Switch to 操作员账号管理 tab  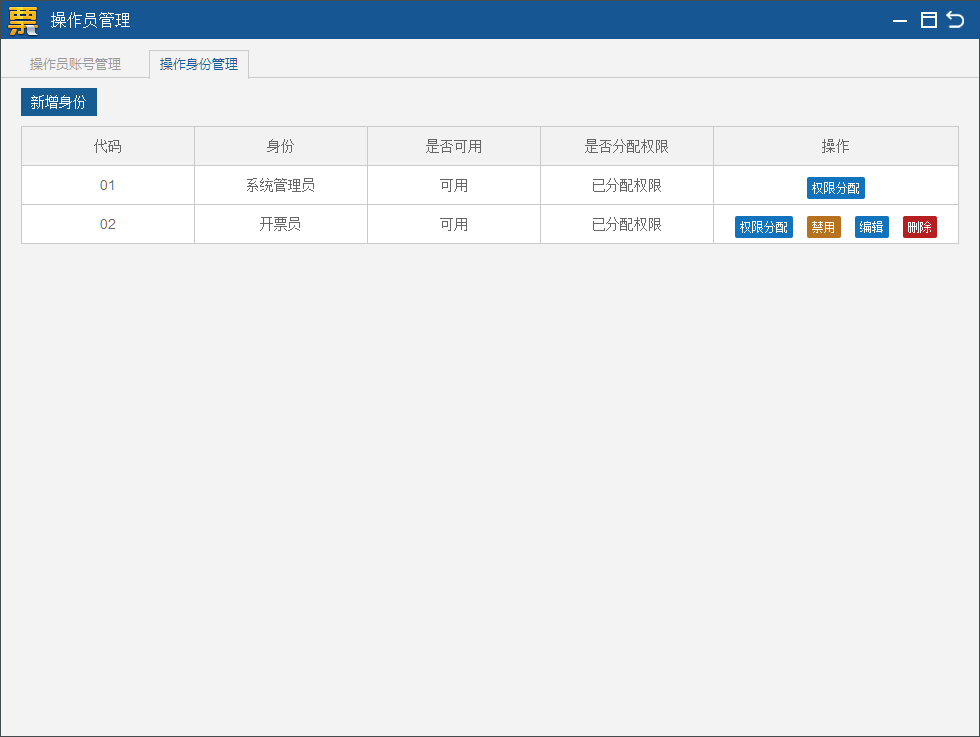[x=75, y=64]
